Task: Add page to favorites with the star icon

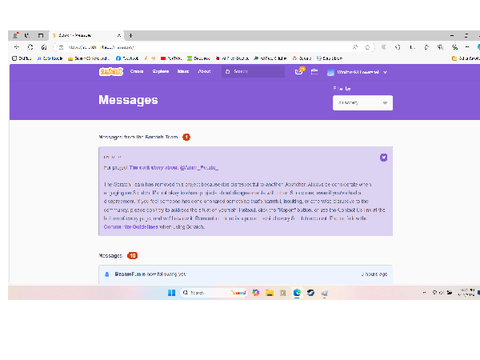Action: coord(367,47)
